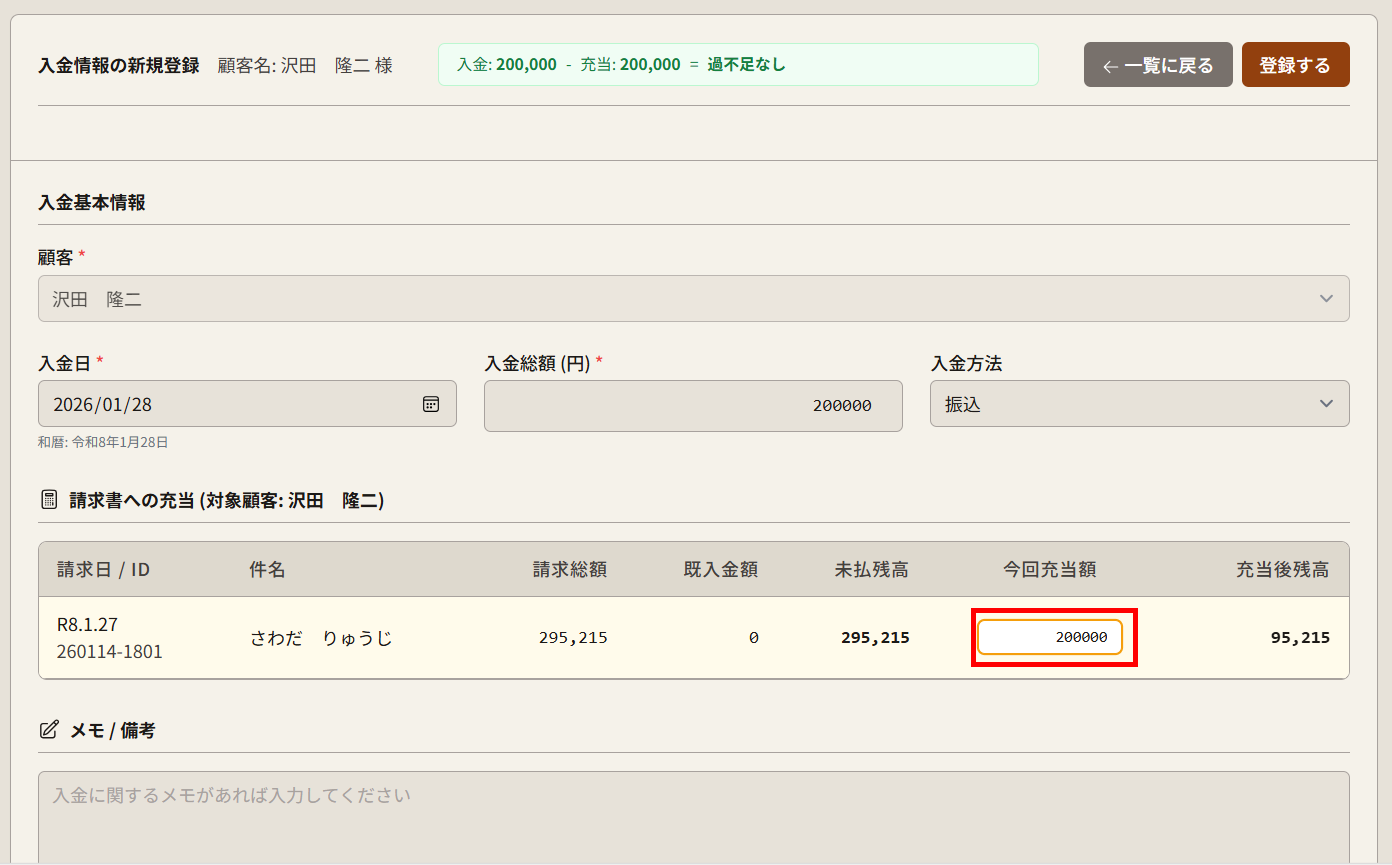The image size is (1392, 865).
Task: Click the さわだ りゅうじ subject cell
Action: pos(321,638)
